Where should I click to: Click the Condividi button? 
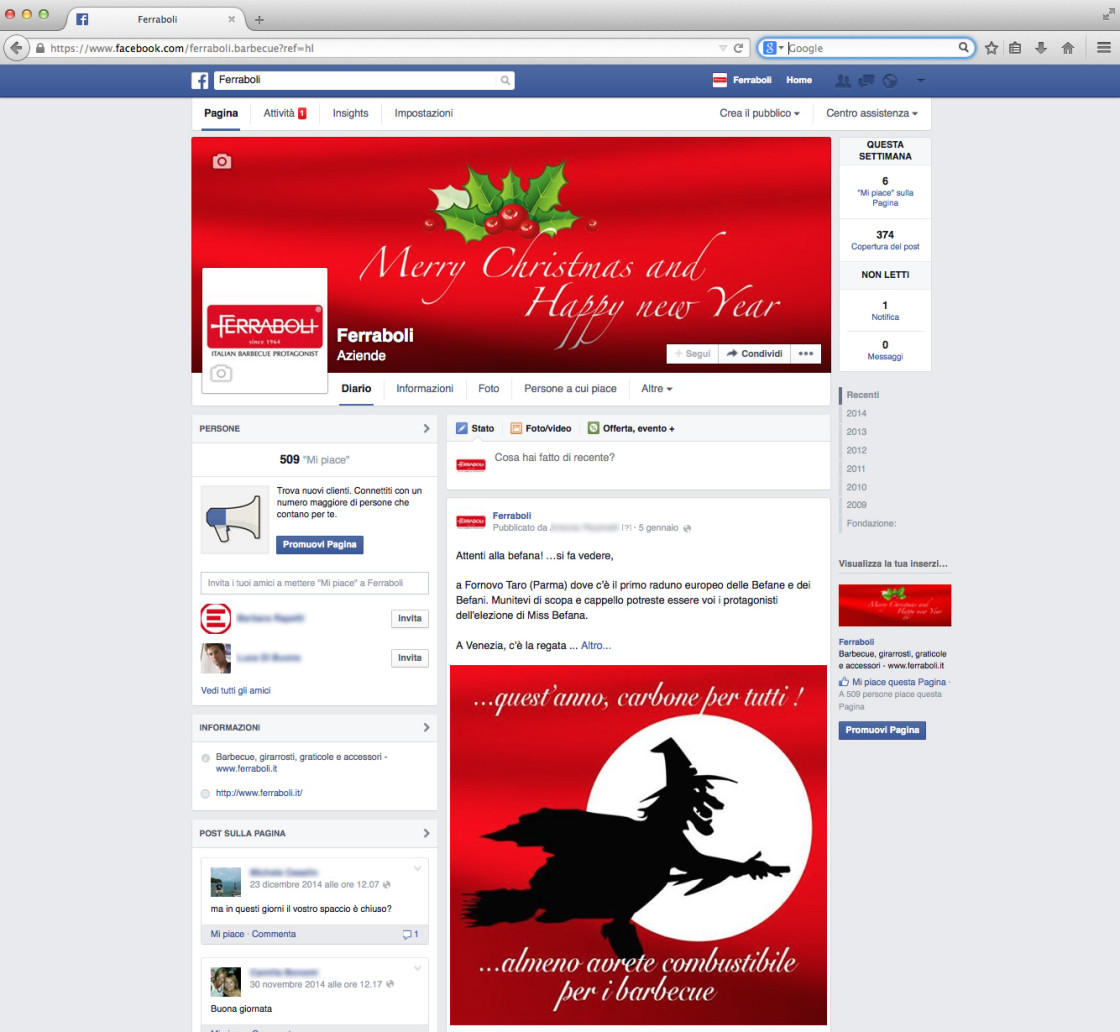pos(754,354)
